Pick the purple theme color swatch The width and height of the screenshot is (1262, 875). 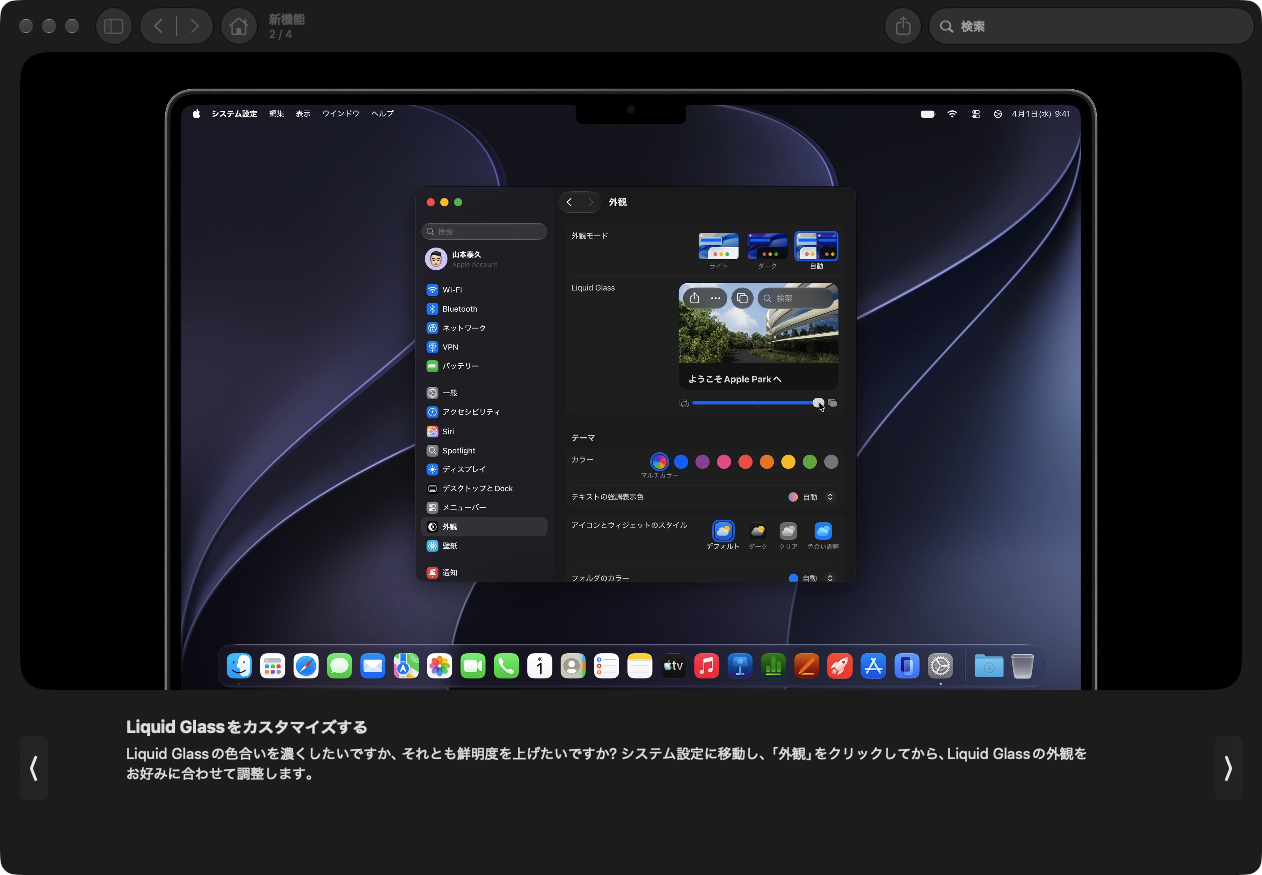tap(703, 462)
